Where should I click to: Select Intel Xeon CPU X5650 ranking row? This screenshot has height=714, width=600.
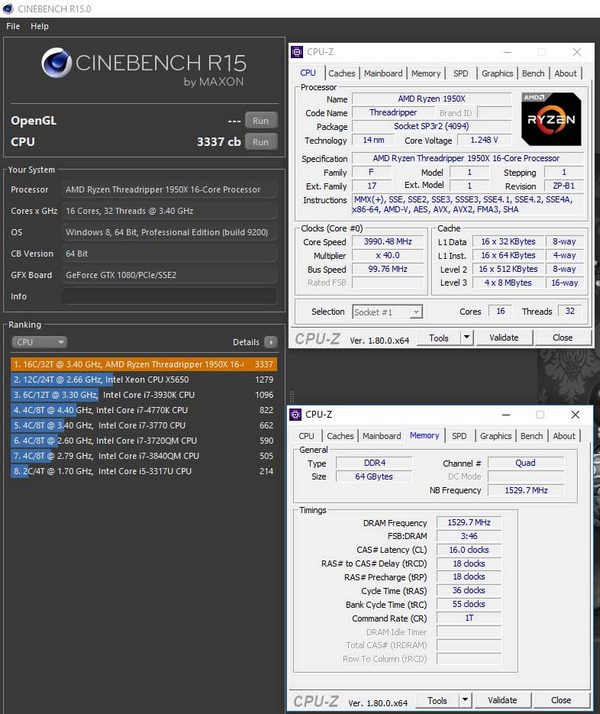click(144, 380)
